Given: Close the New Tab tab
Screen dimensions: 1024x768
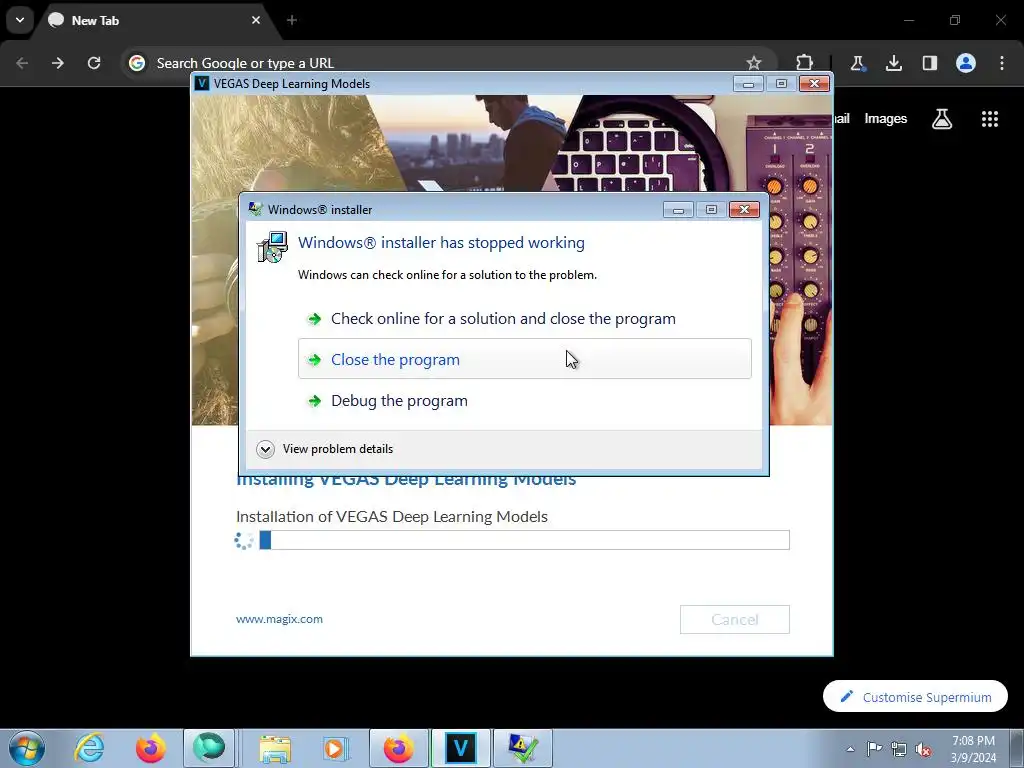Looking at the screenshot, I should pos(256,20).
